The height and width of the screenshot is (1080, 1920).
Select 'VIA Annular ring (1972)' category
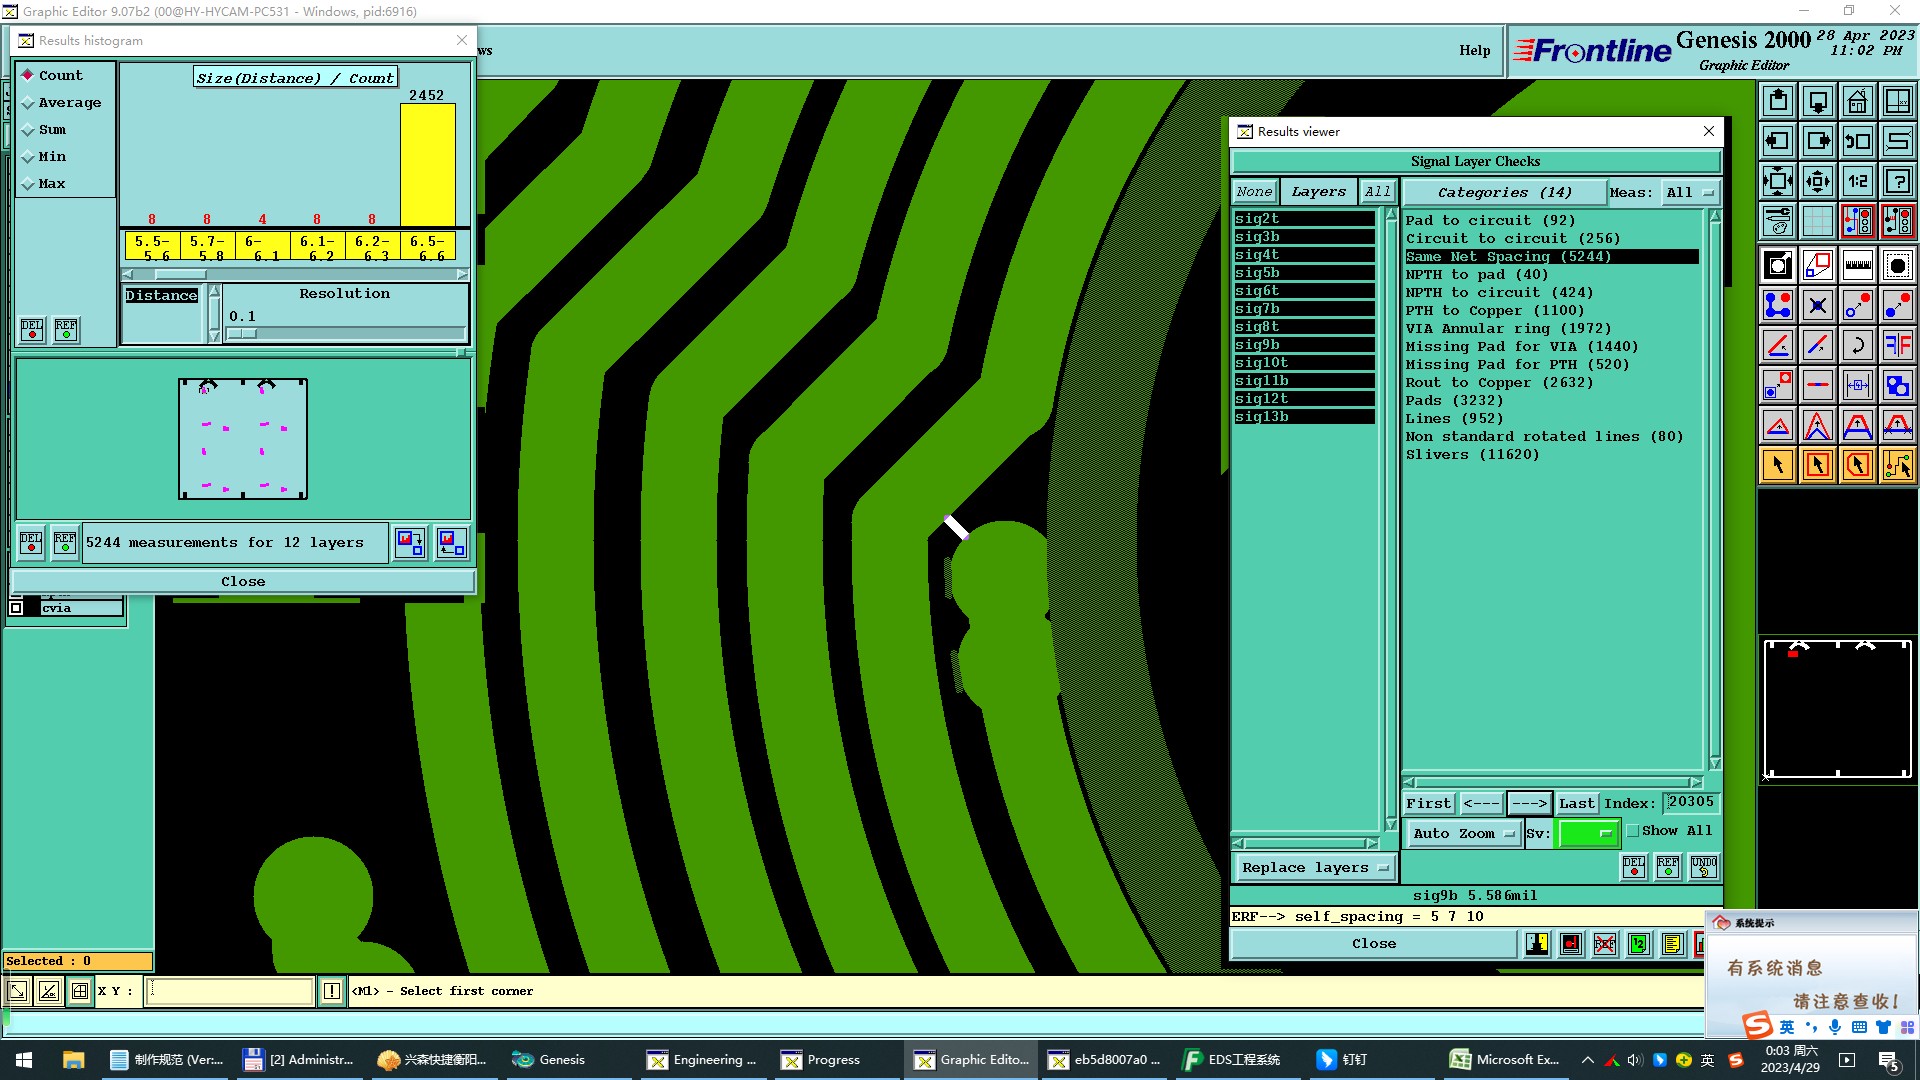[1508, 329]
